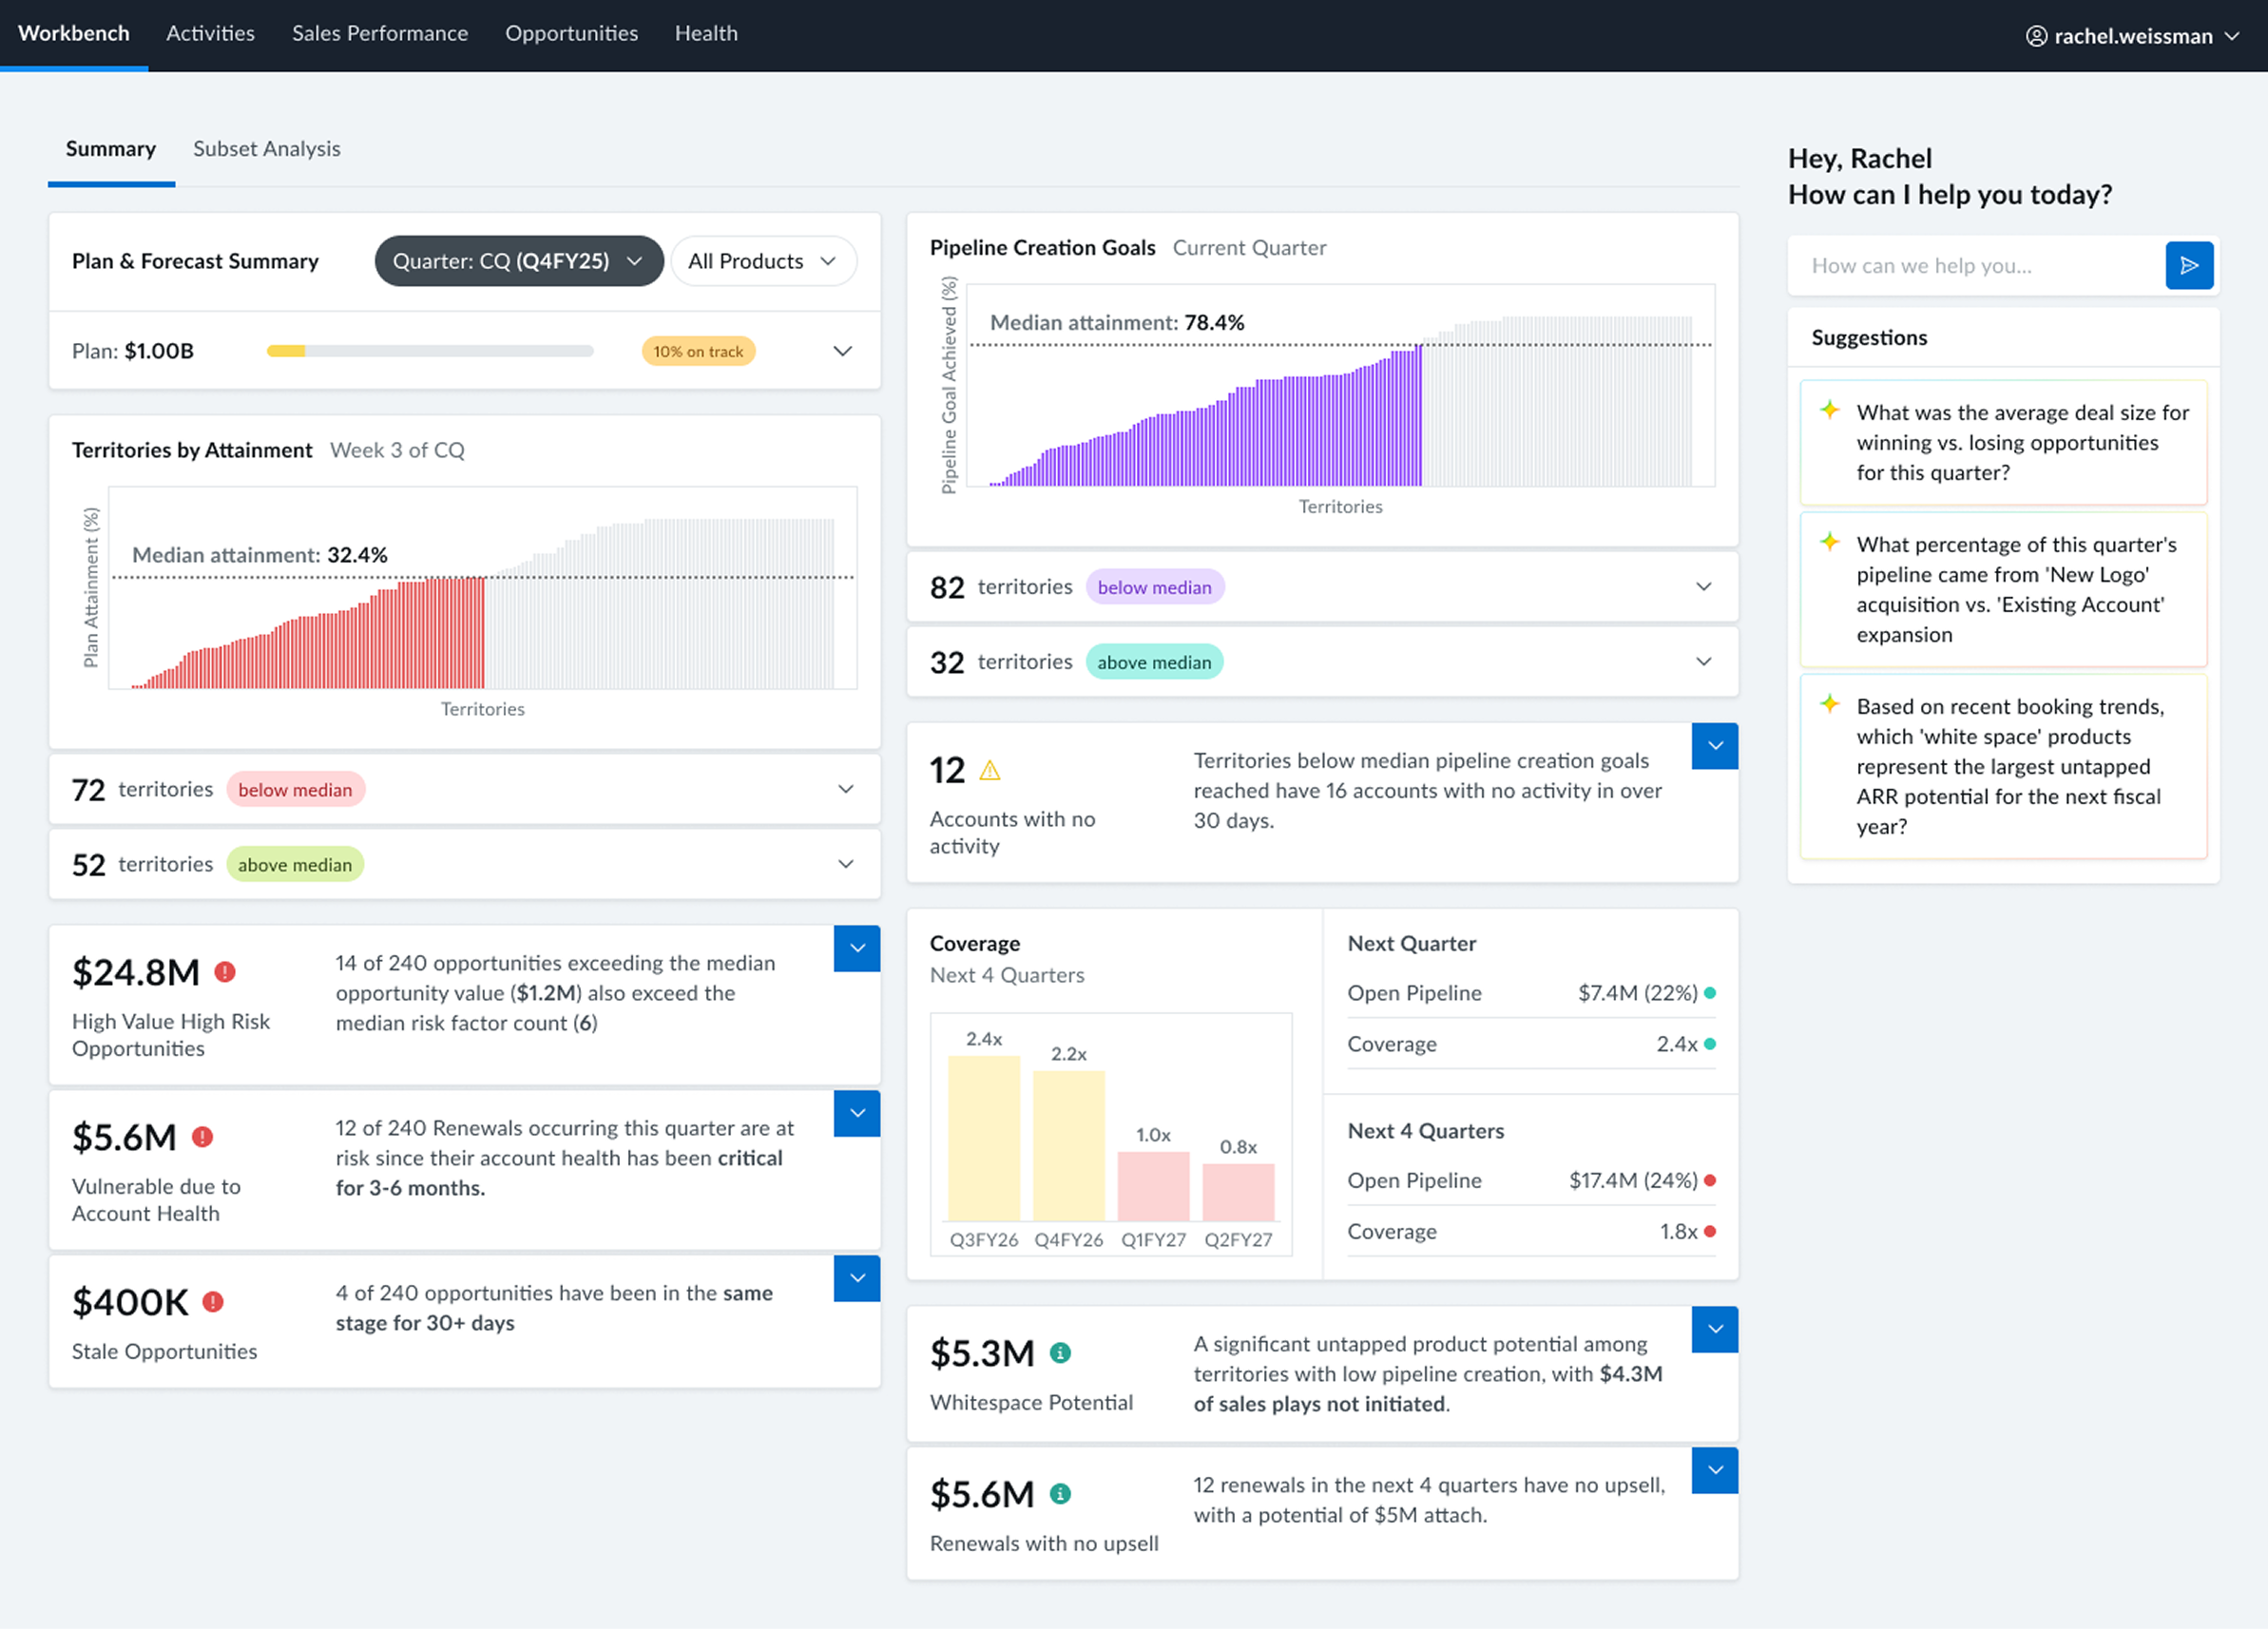Toggle the Stale Opportunities blue chevron button
Image resolution: width=2268 pixels, height=1629 pixels.
tap(857, 1278)
